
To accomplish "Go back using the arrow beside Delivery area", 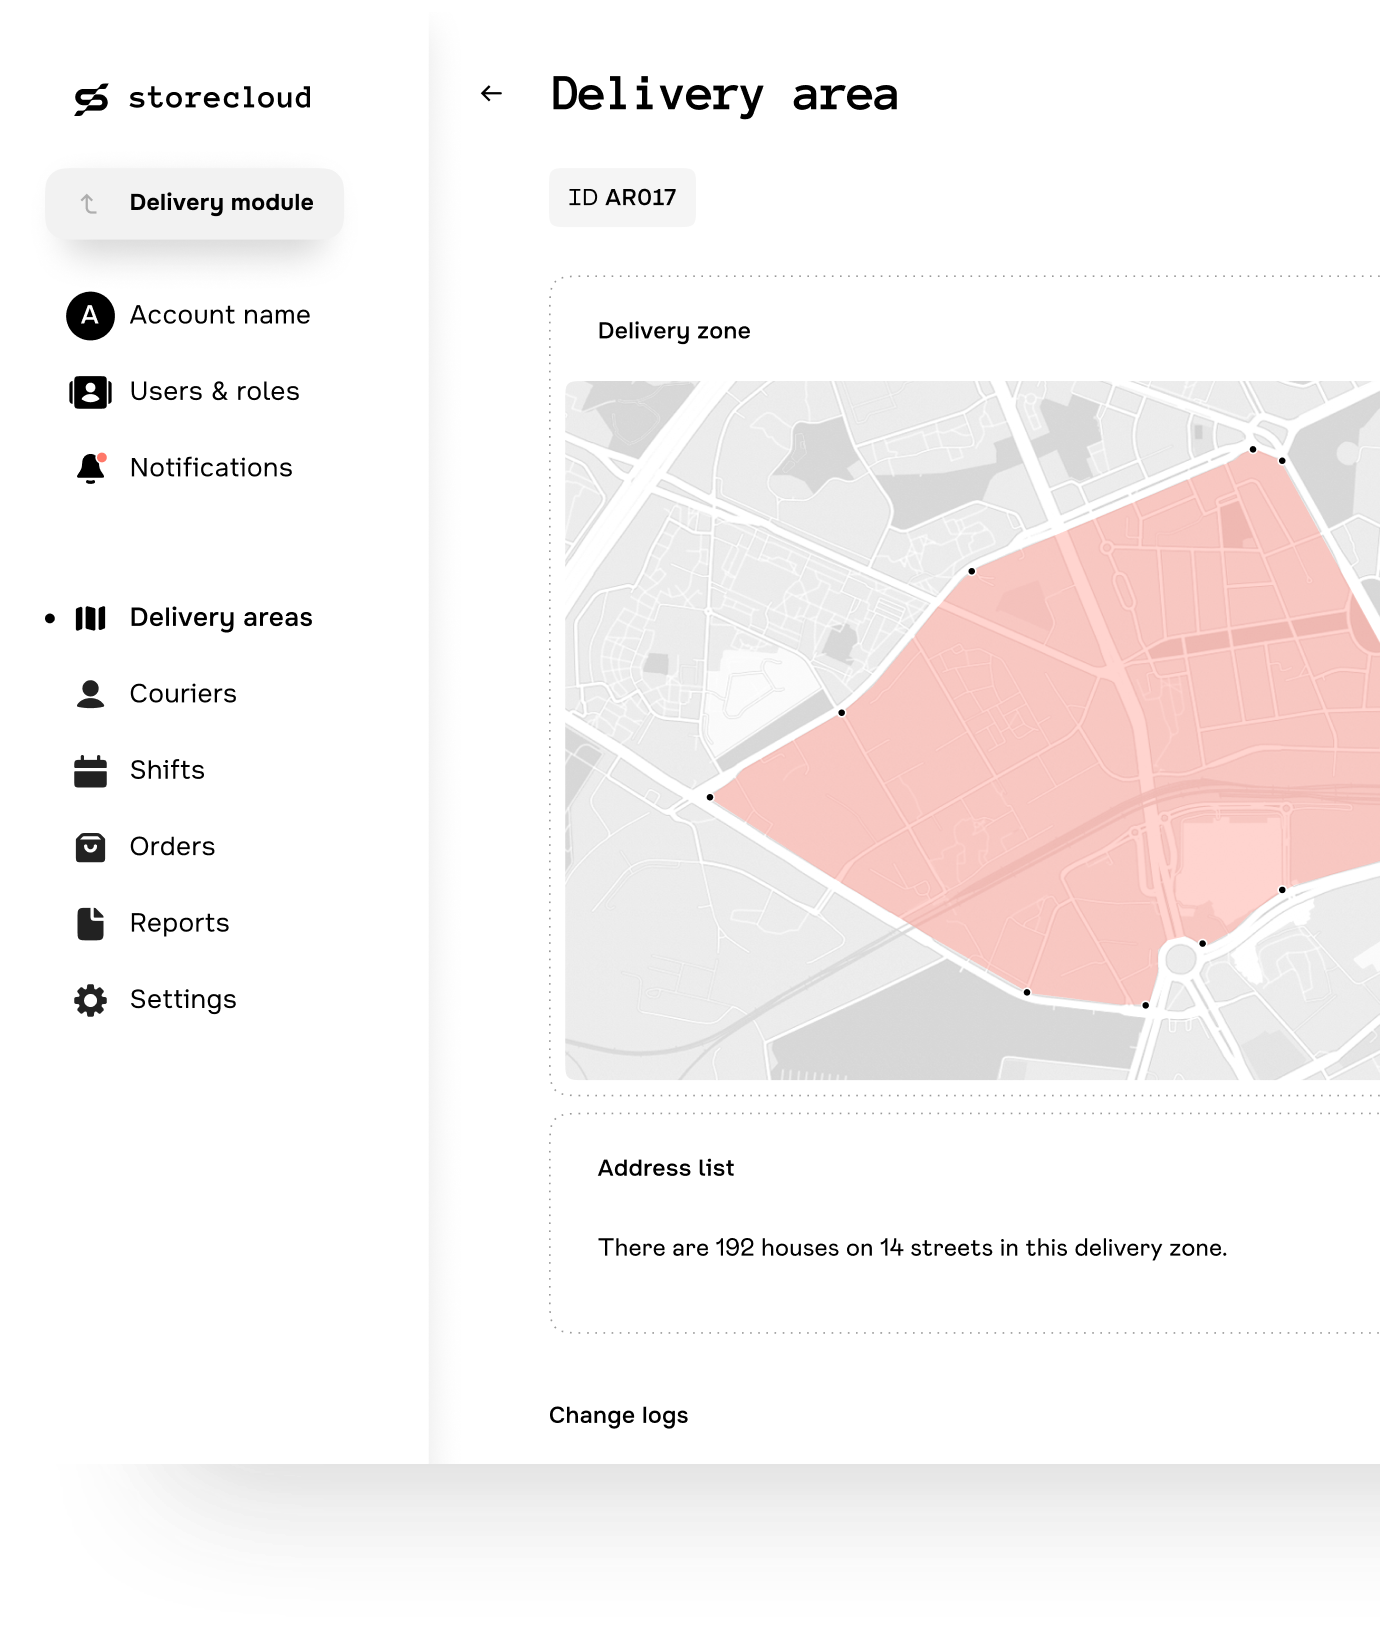I will pyautogui.click(x=491, y=94).
